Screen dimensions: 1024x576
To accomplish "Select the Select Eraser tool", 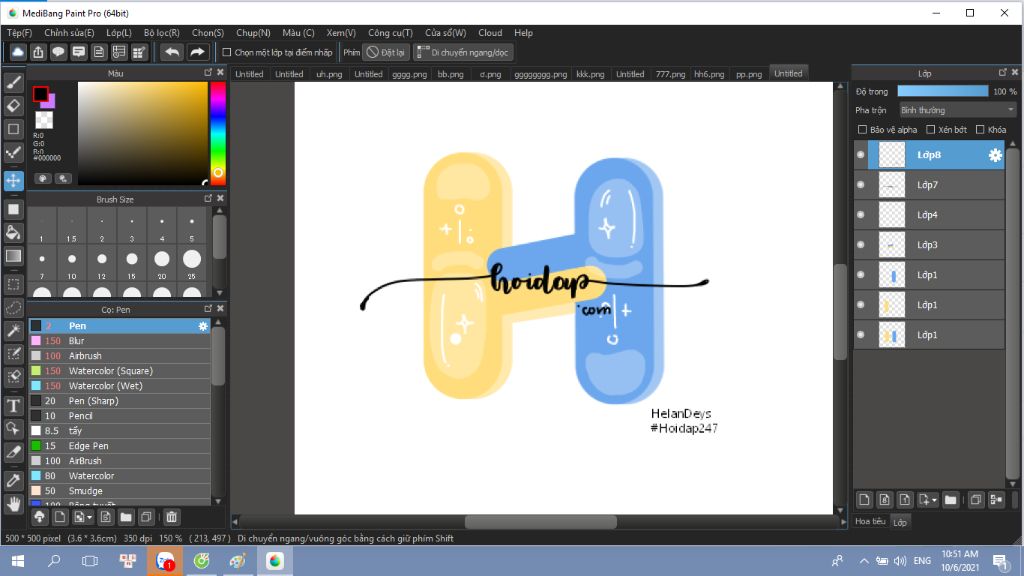I will 13,377.
